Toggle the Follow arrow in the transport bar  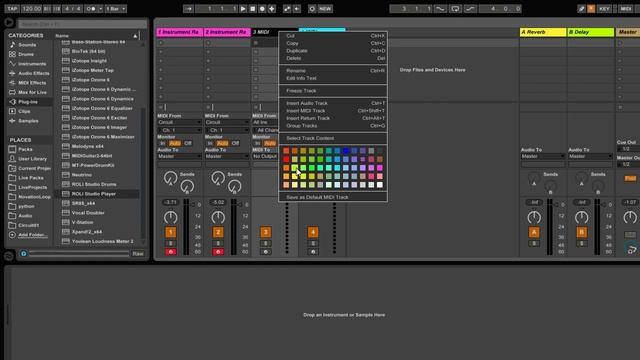pos(188,9)
